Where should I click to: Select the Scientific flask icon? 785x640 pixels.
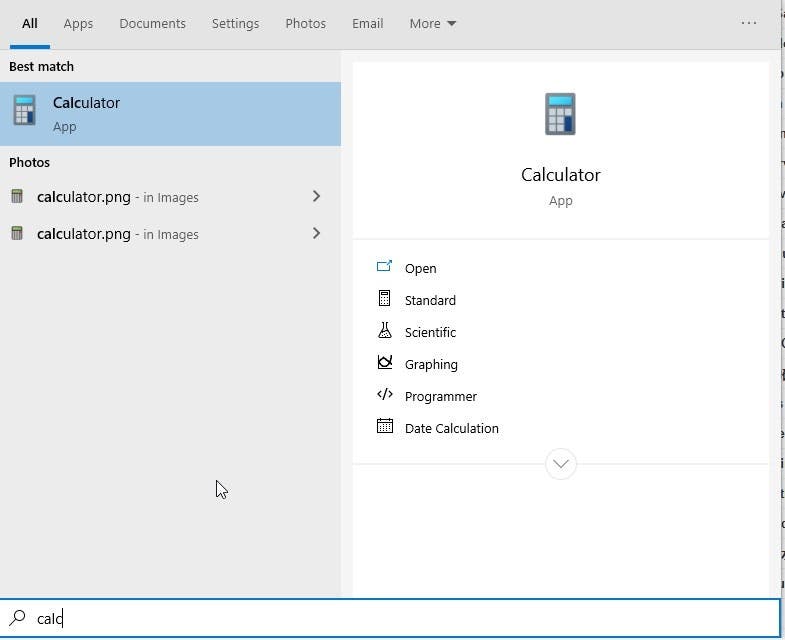point(385,331)
